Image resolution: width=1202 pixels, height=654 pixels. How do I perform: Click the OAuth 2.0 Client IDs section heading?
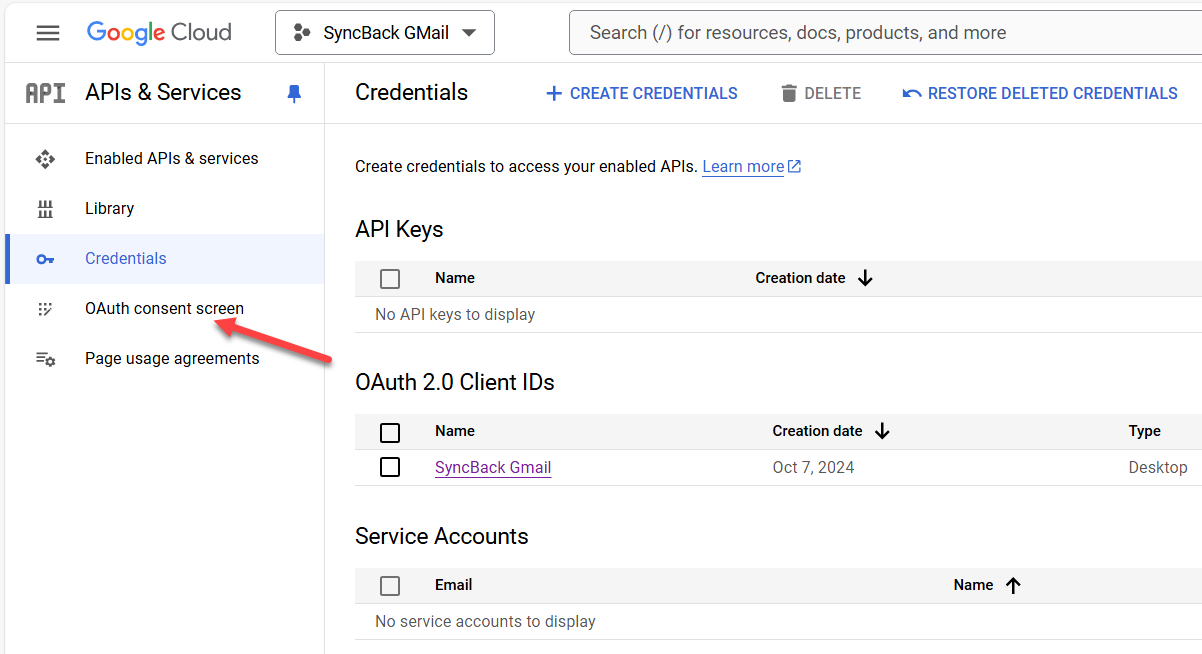coord(455,382)
